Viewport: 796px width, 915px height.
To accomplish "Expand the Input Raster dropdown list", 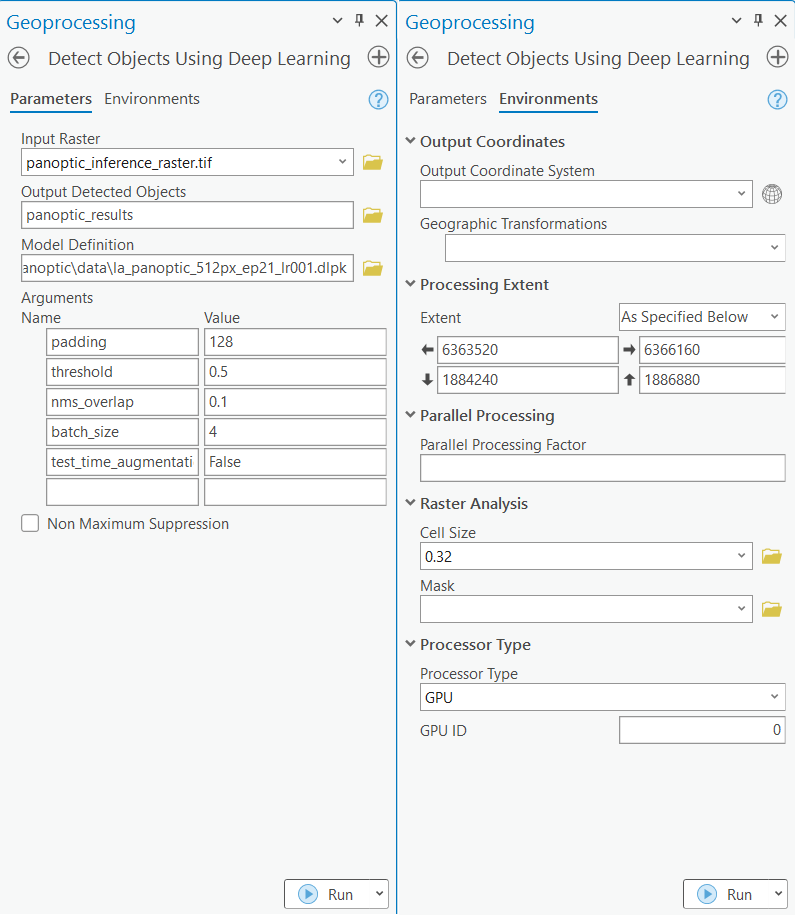I will [343, 162].
